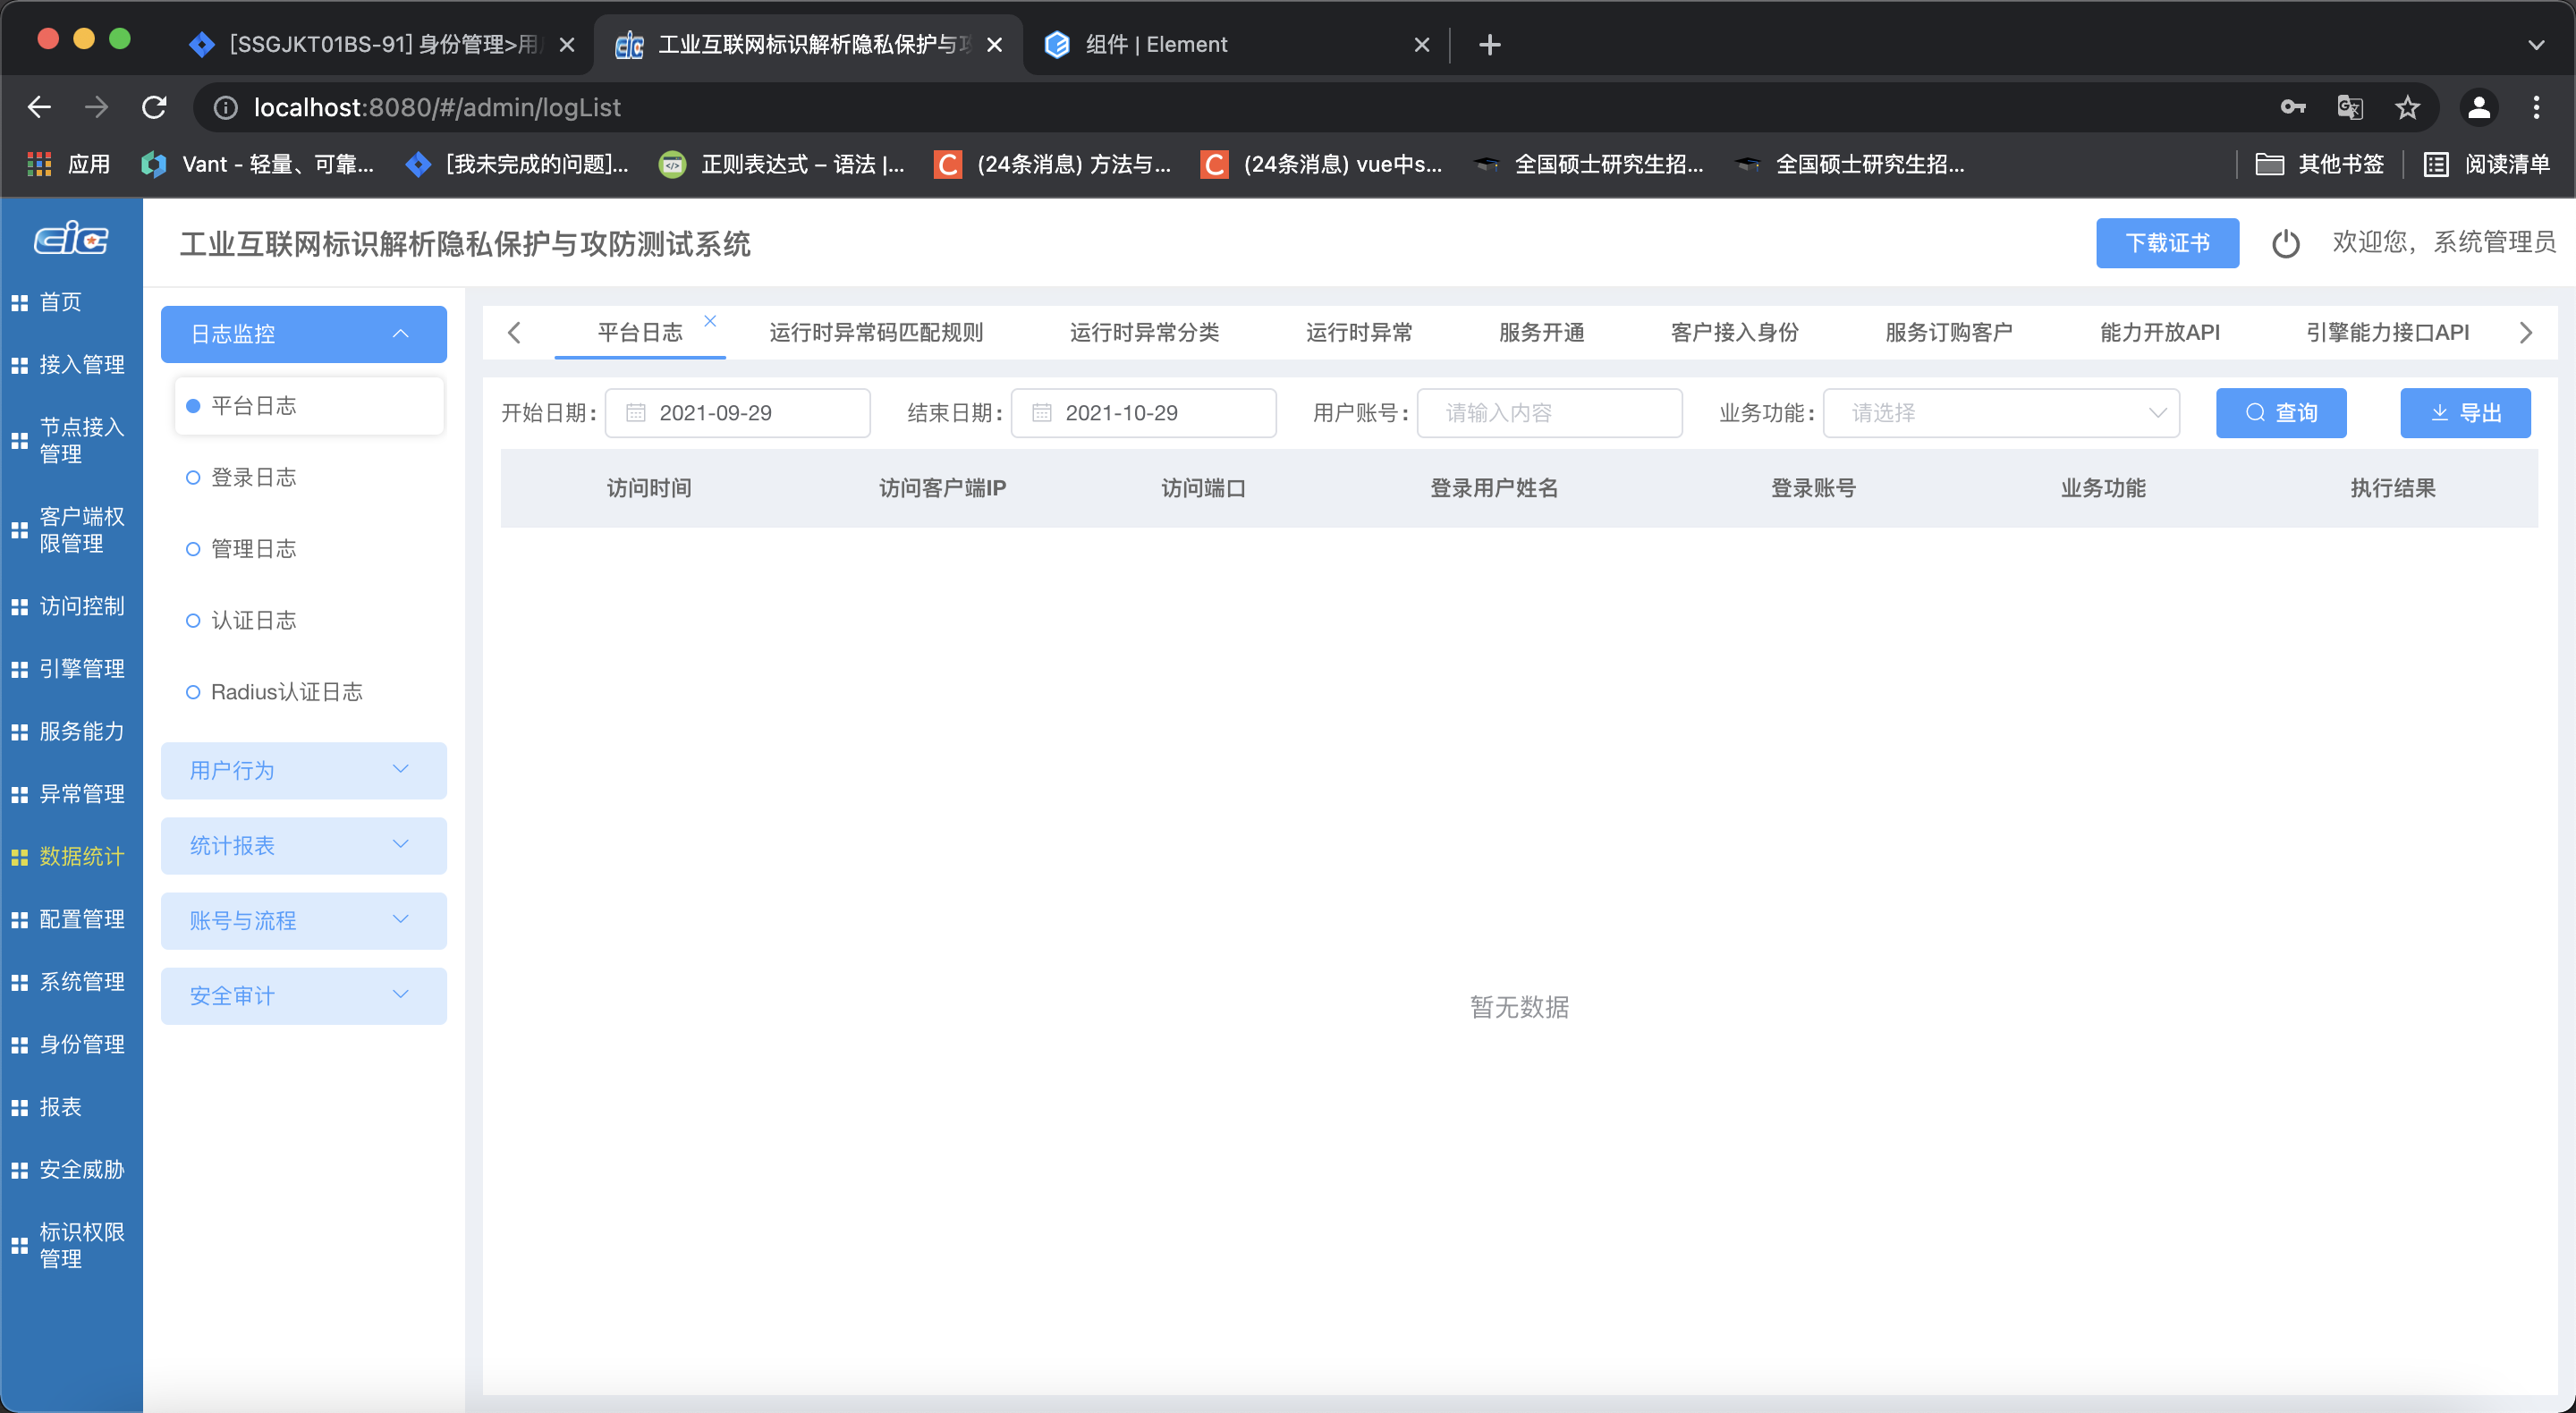Close the SSGJKT01BS-91 browser tab

(567, 45)
